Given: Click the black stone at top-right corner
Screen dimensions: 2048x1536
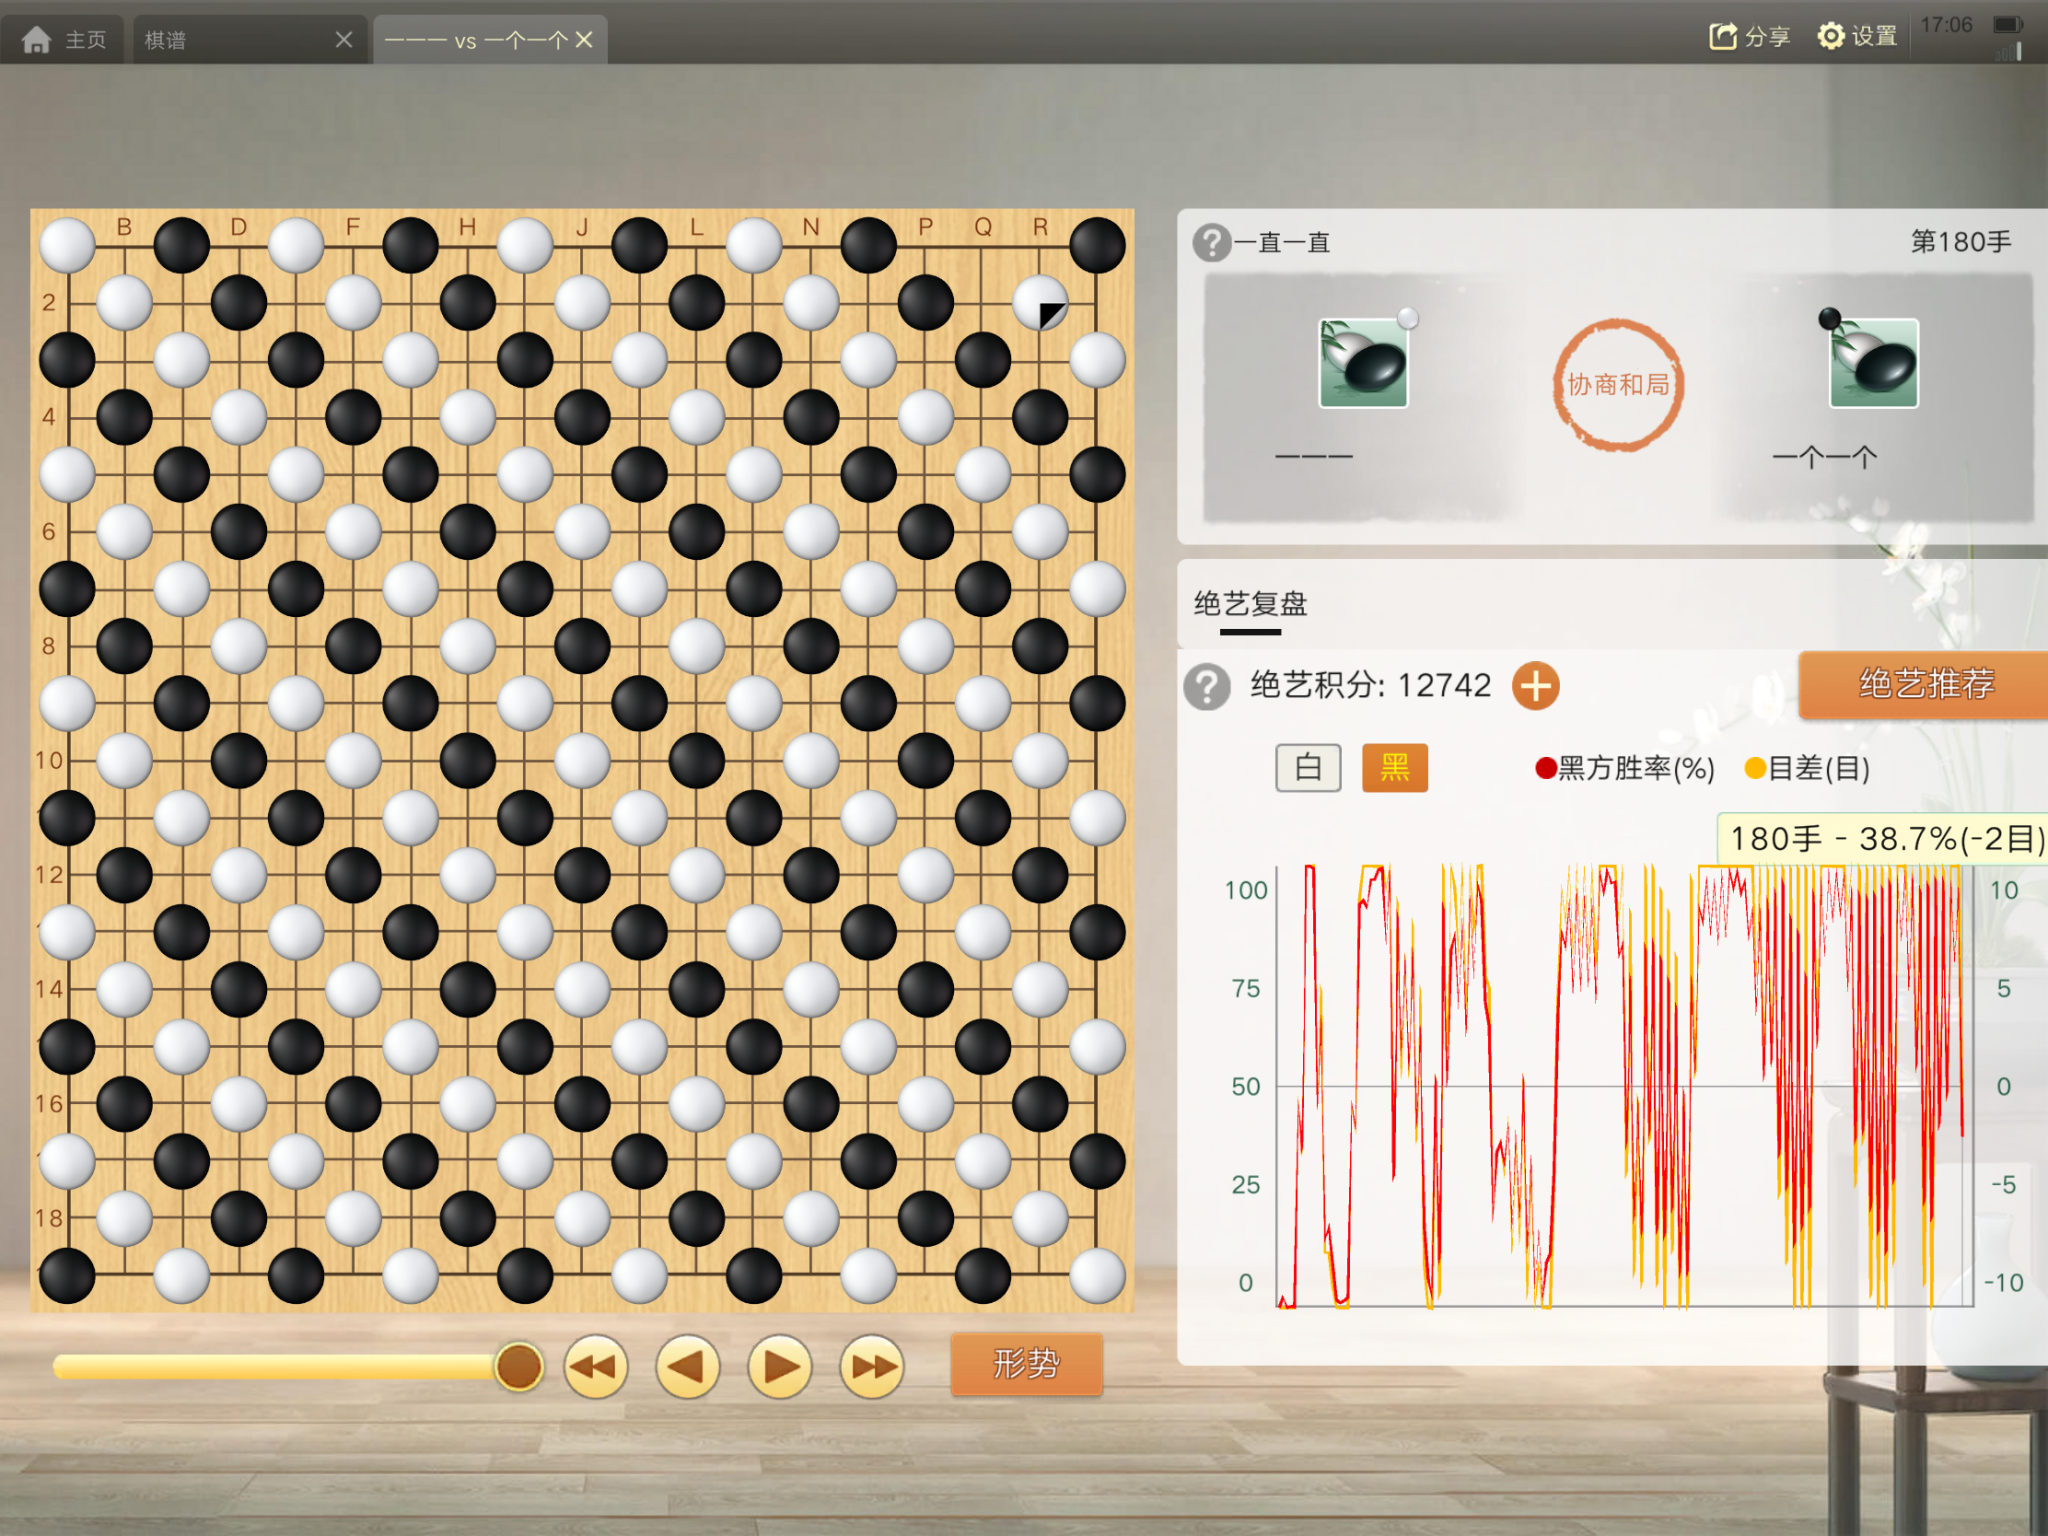Looking at the screenshot, I should [x=1097, y=246].
